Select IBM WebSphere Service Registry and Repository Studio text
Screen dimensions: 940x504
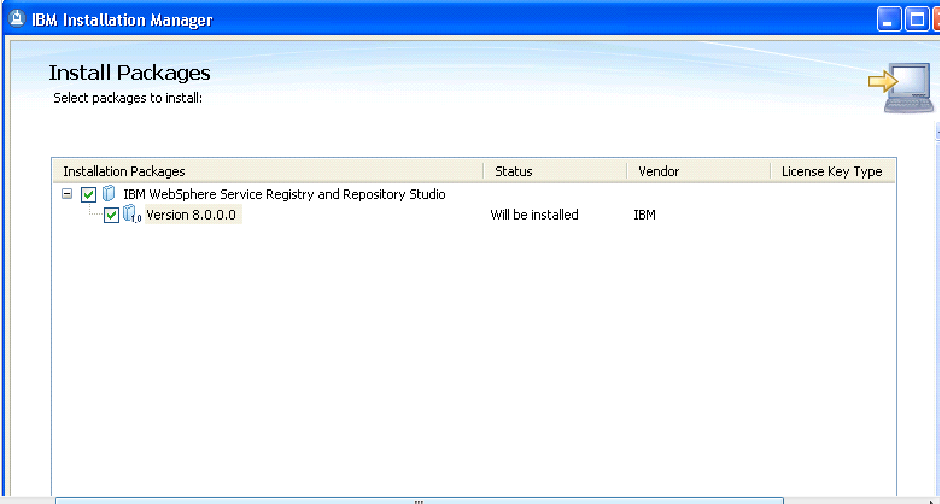click(x=284, y=194)
